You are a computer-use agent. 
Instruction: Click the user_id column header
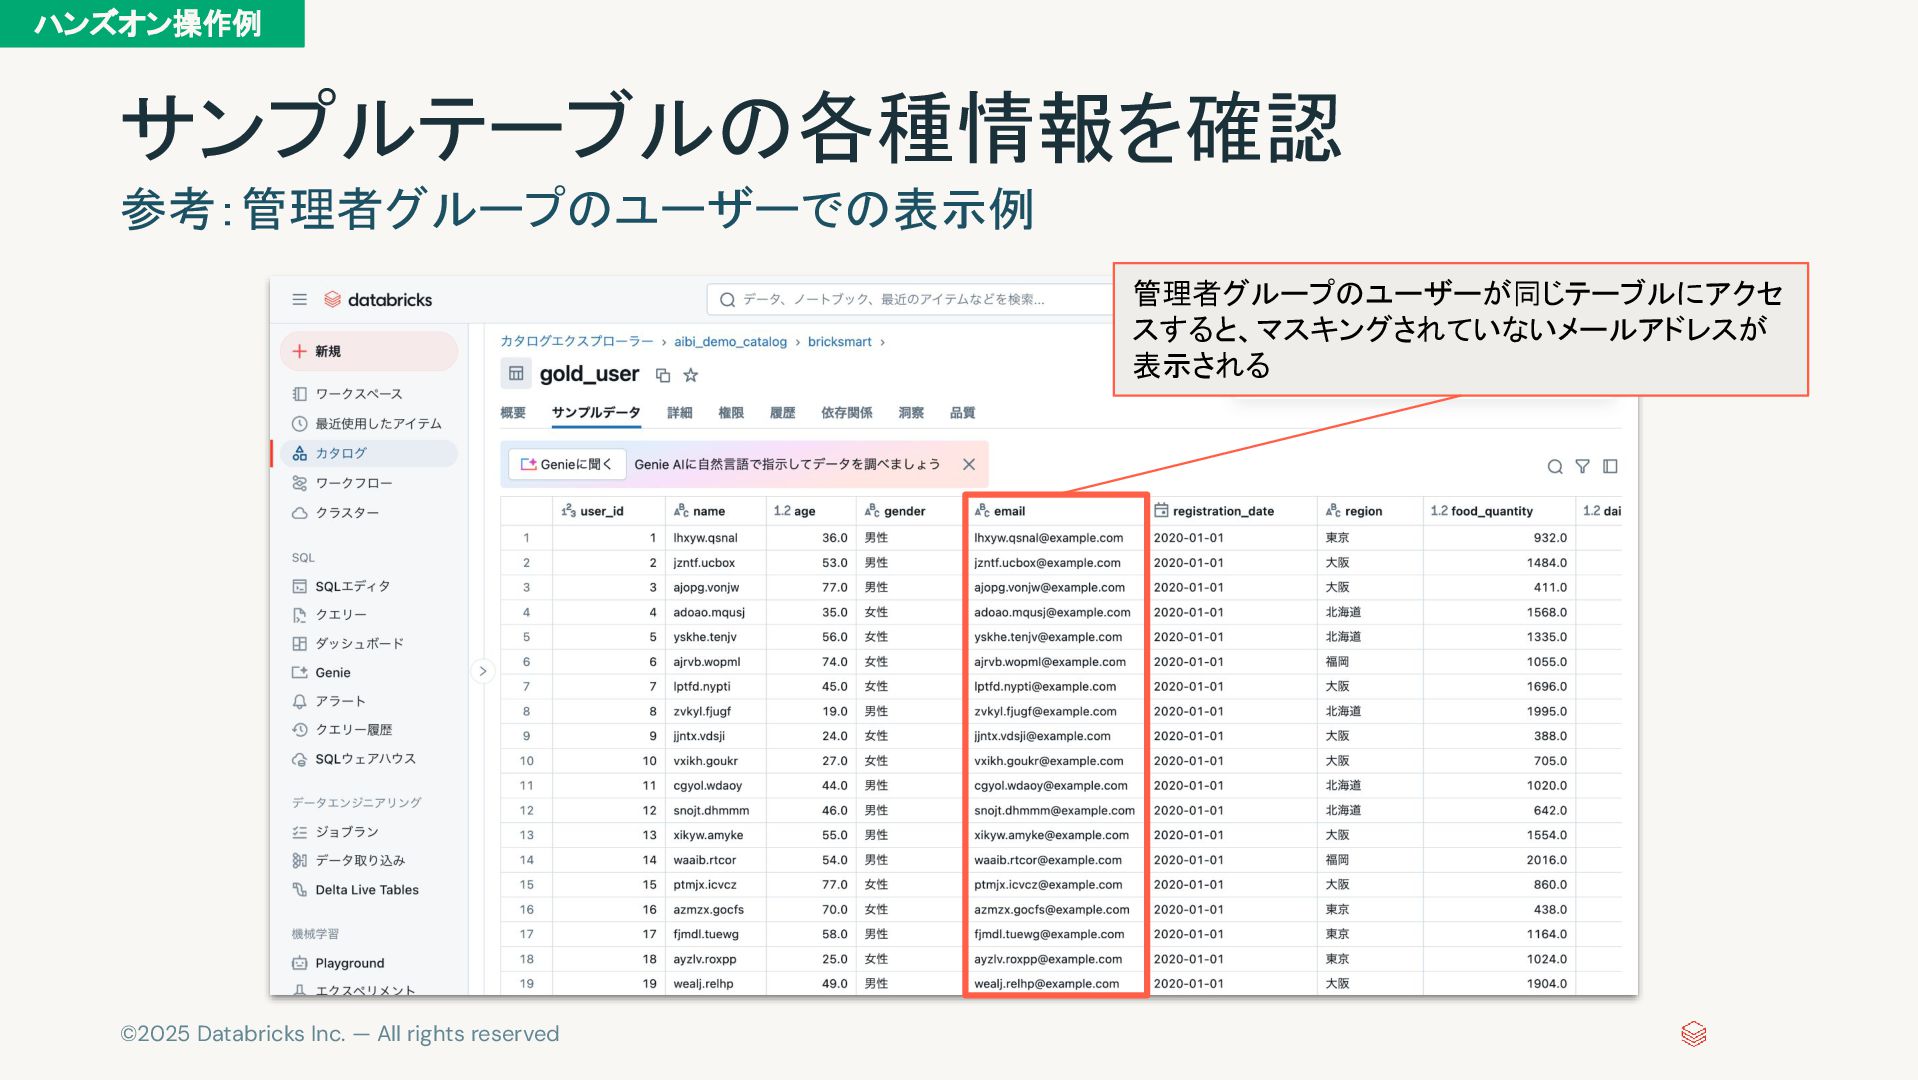click(608, 511)
